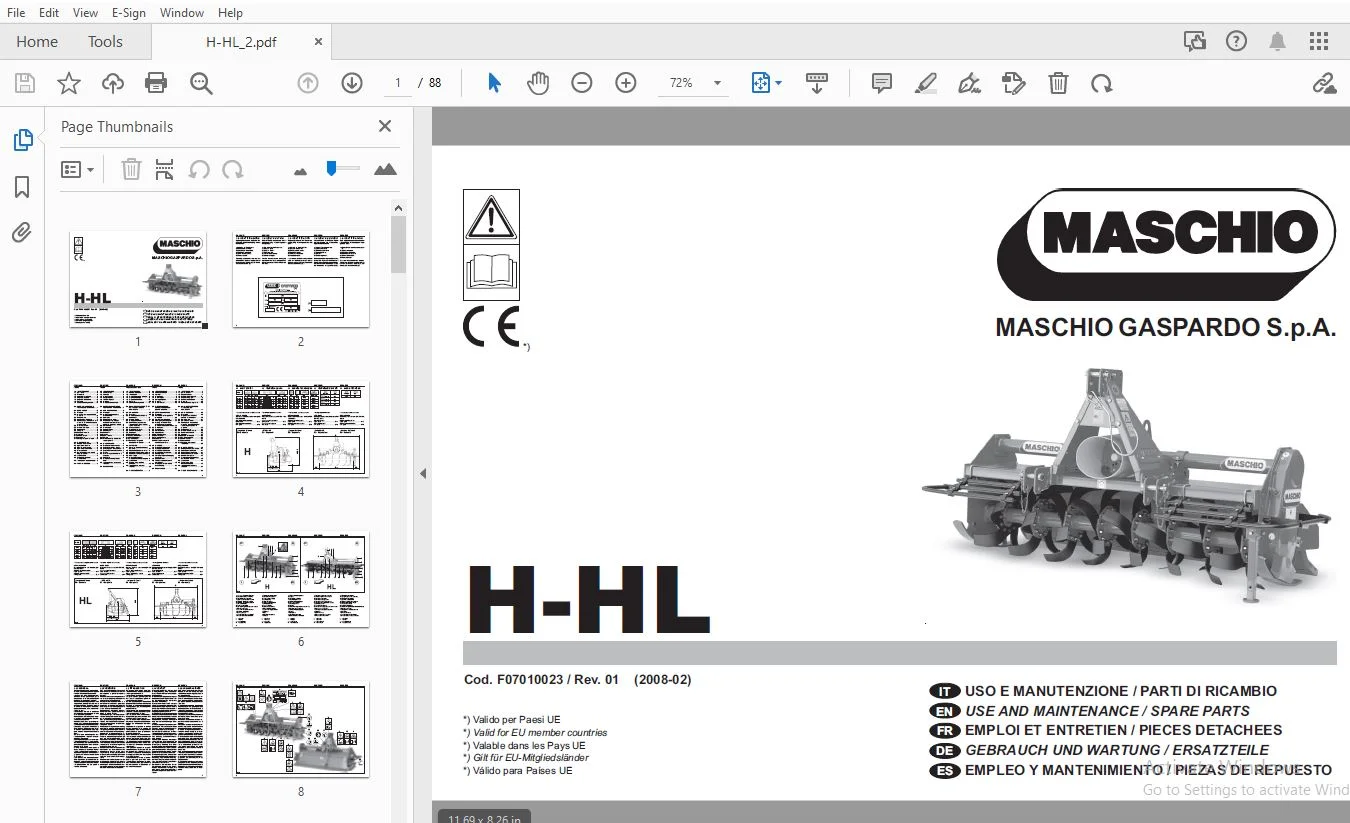Open thumbnail panel options menu

coord(77,170)
